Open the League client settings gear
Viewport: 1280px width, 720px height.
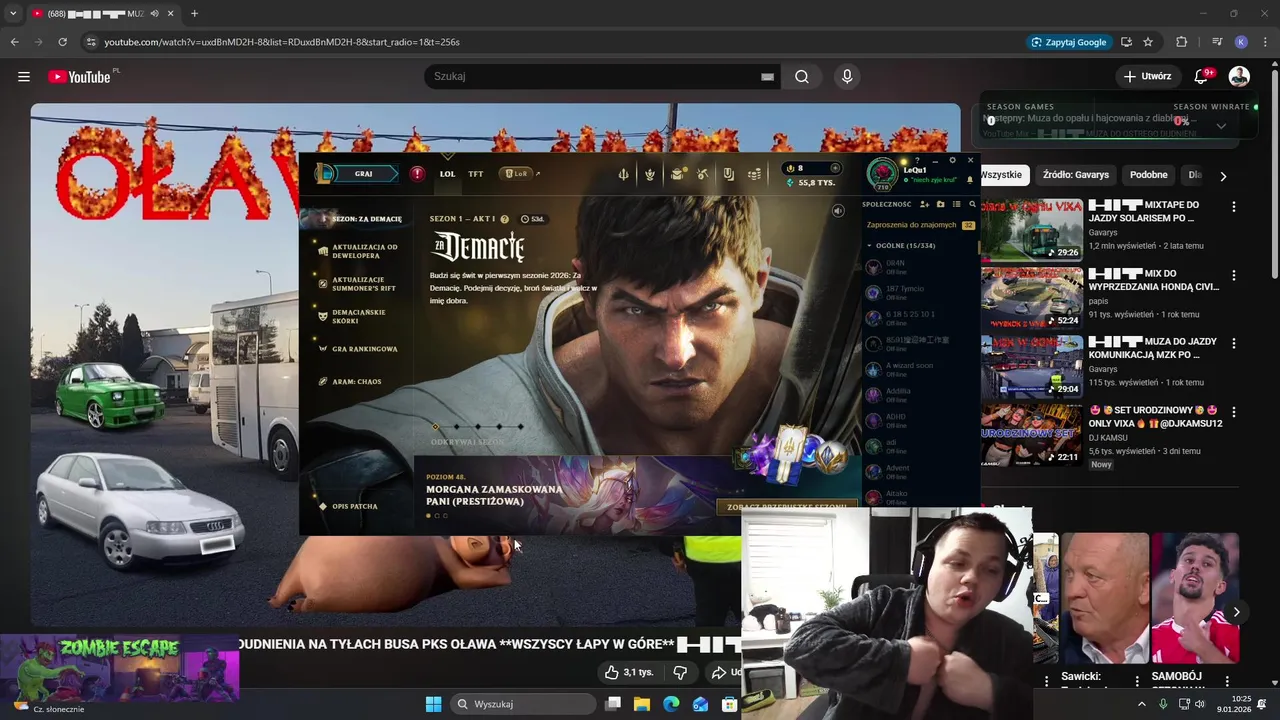coord(952,160)
